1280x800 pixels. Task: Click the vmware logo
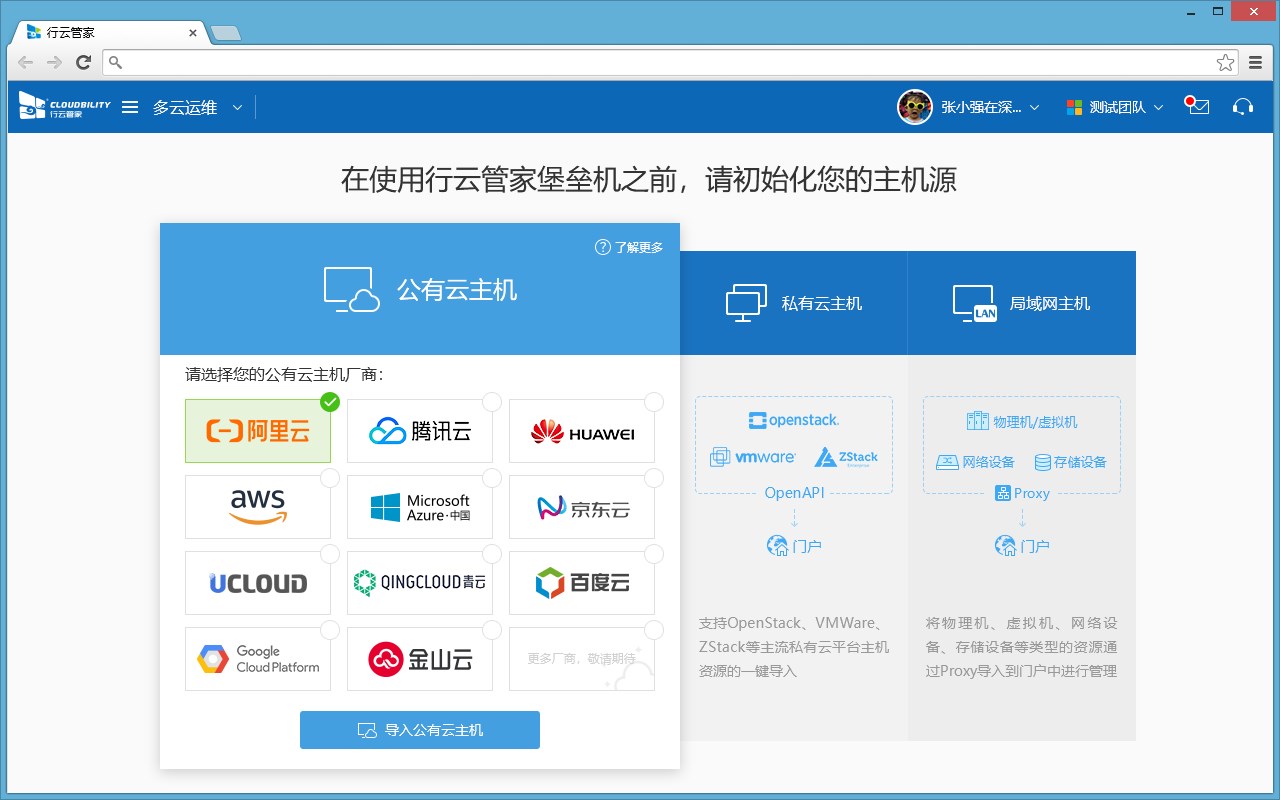(x=753, y=458)
